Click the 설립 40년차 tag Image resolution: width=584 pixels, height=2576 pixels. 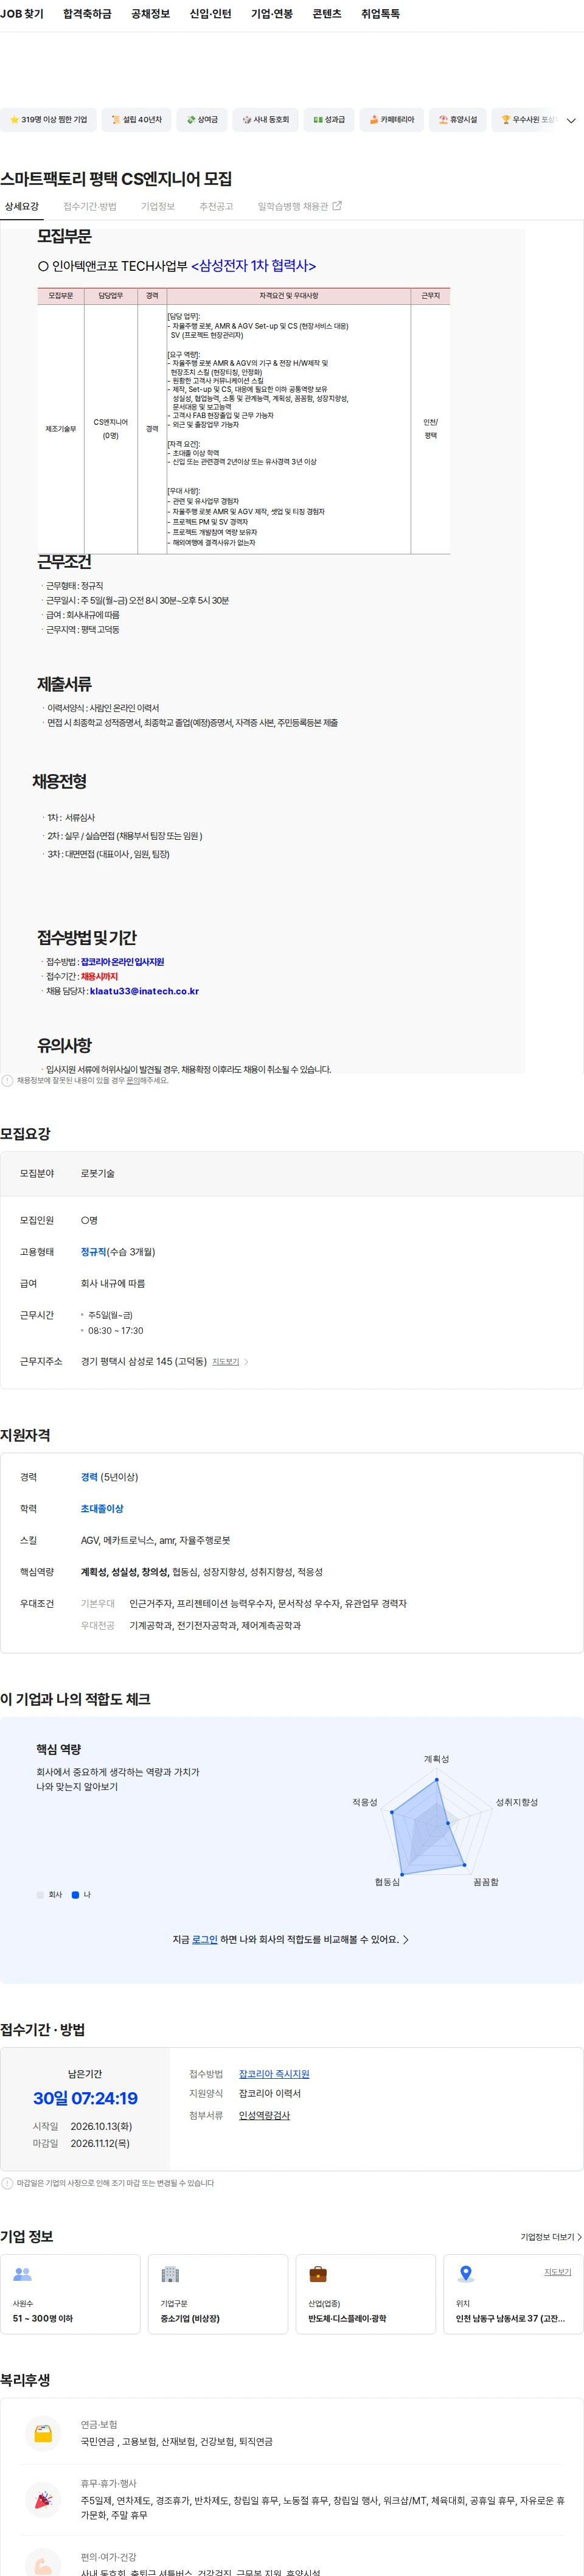[137, 120]
